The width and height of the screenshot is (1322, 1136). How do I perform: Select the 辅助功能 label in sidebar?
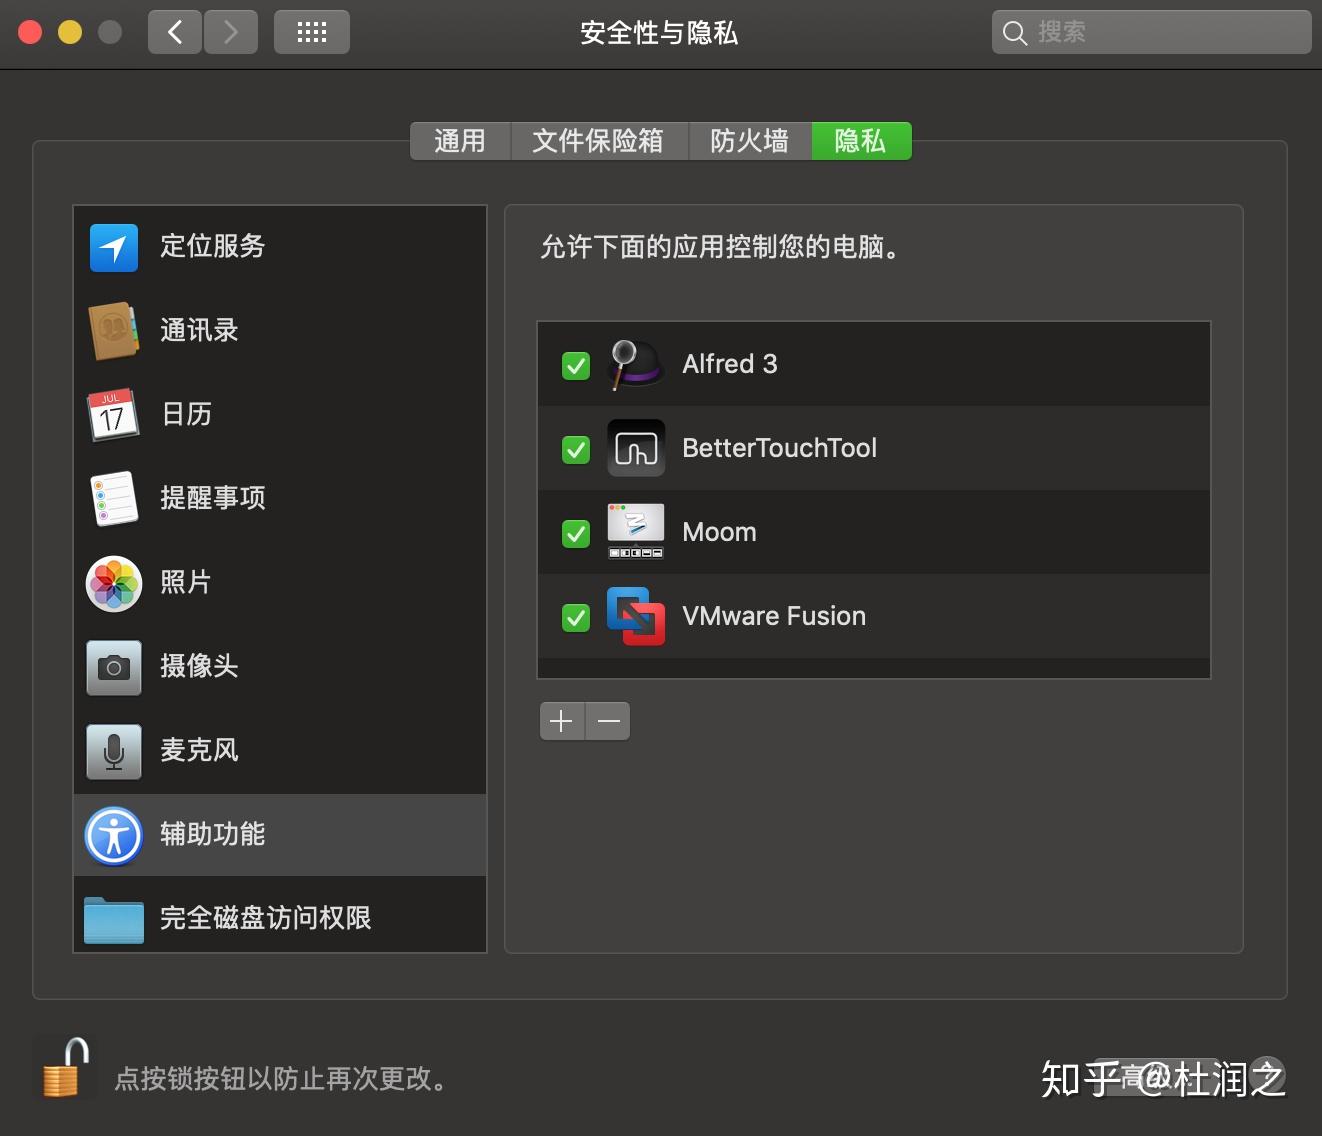coord(213,834)
